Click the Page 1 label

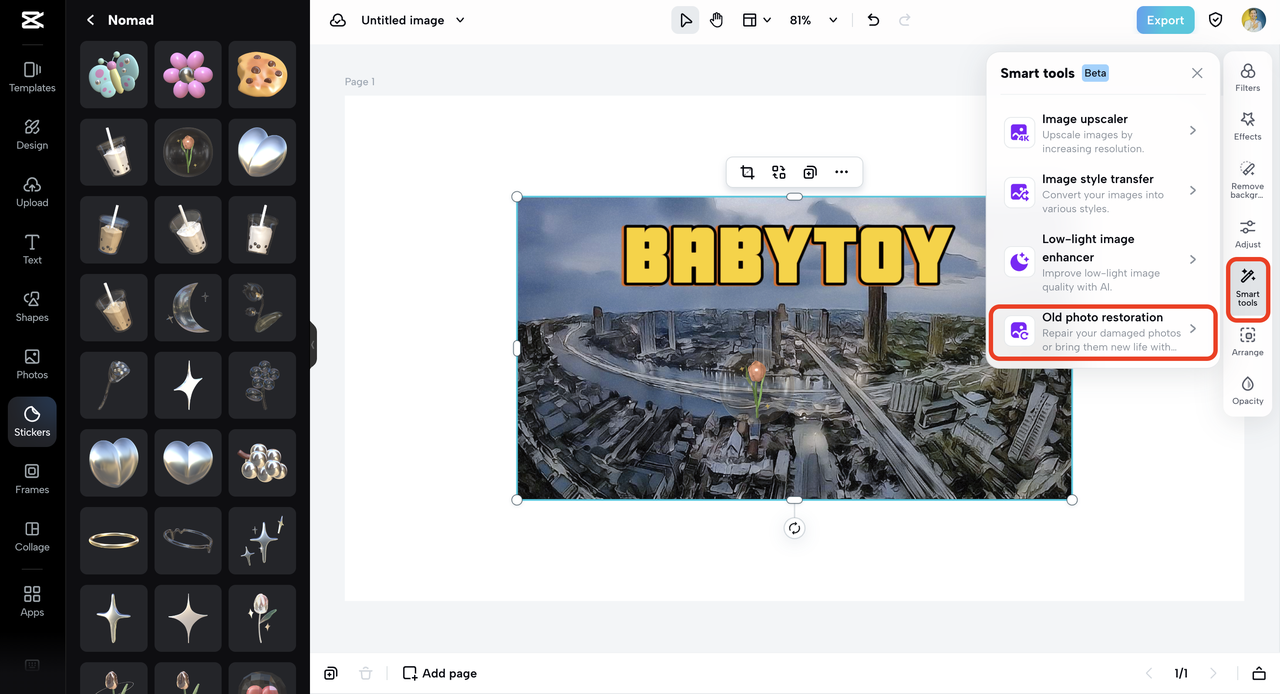tap(360, 82)
